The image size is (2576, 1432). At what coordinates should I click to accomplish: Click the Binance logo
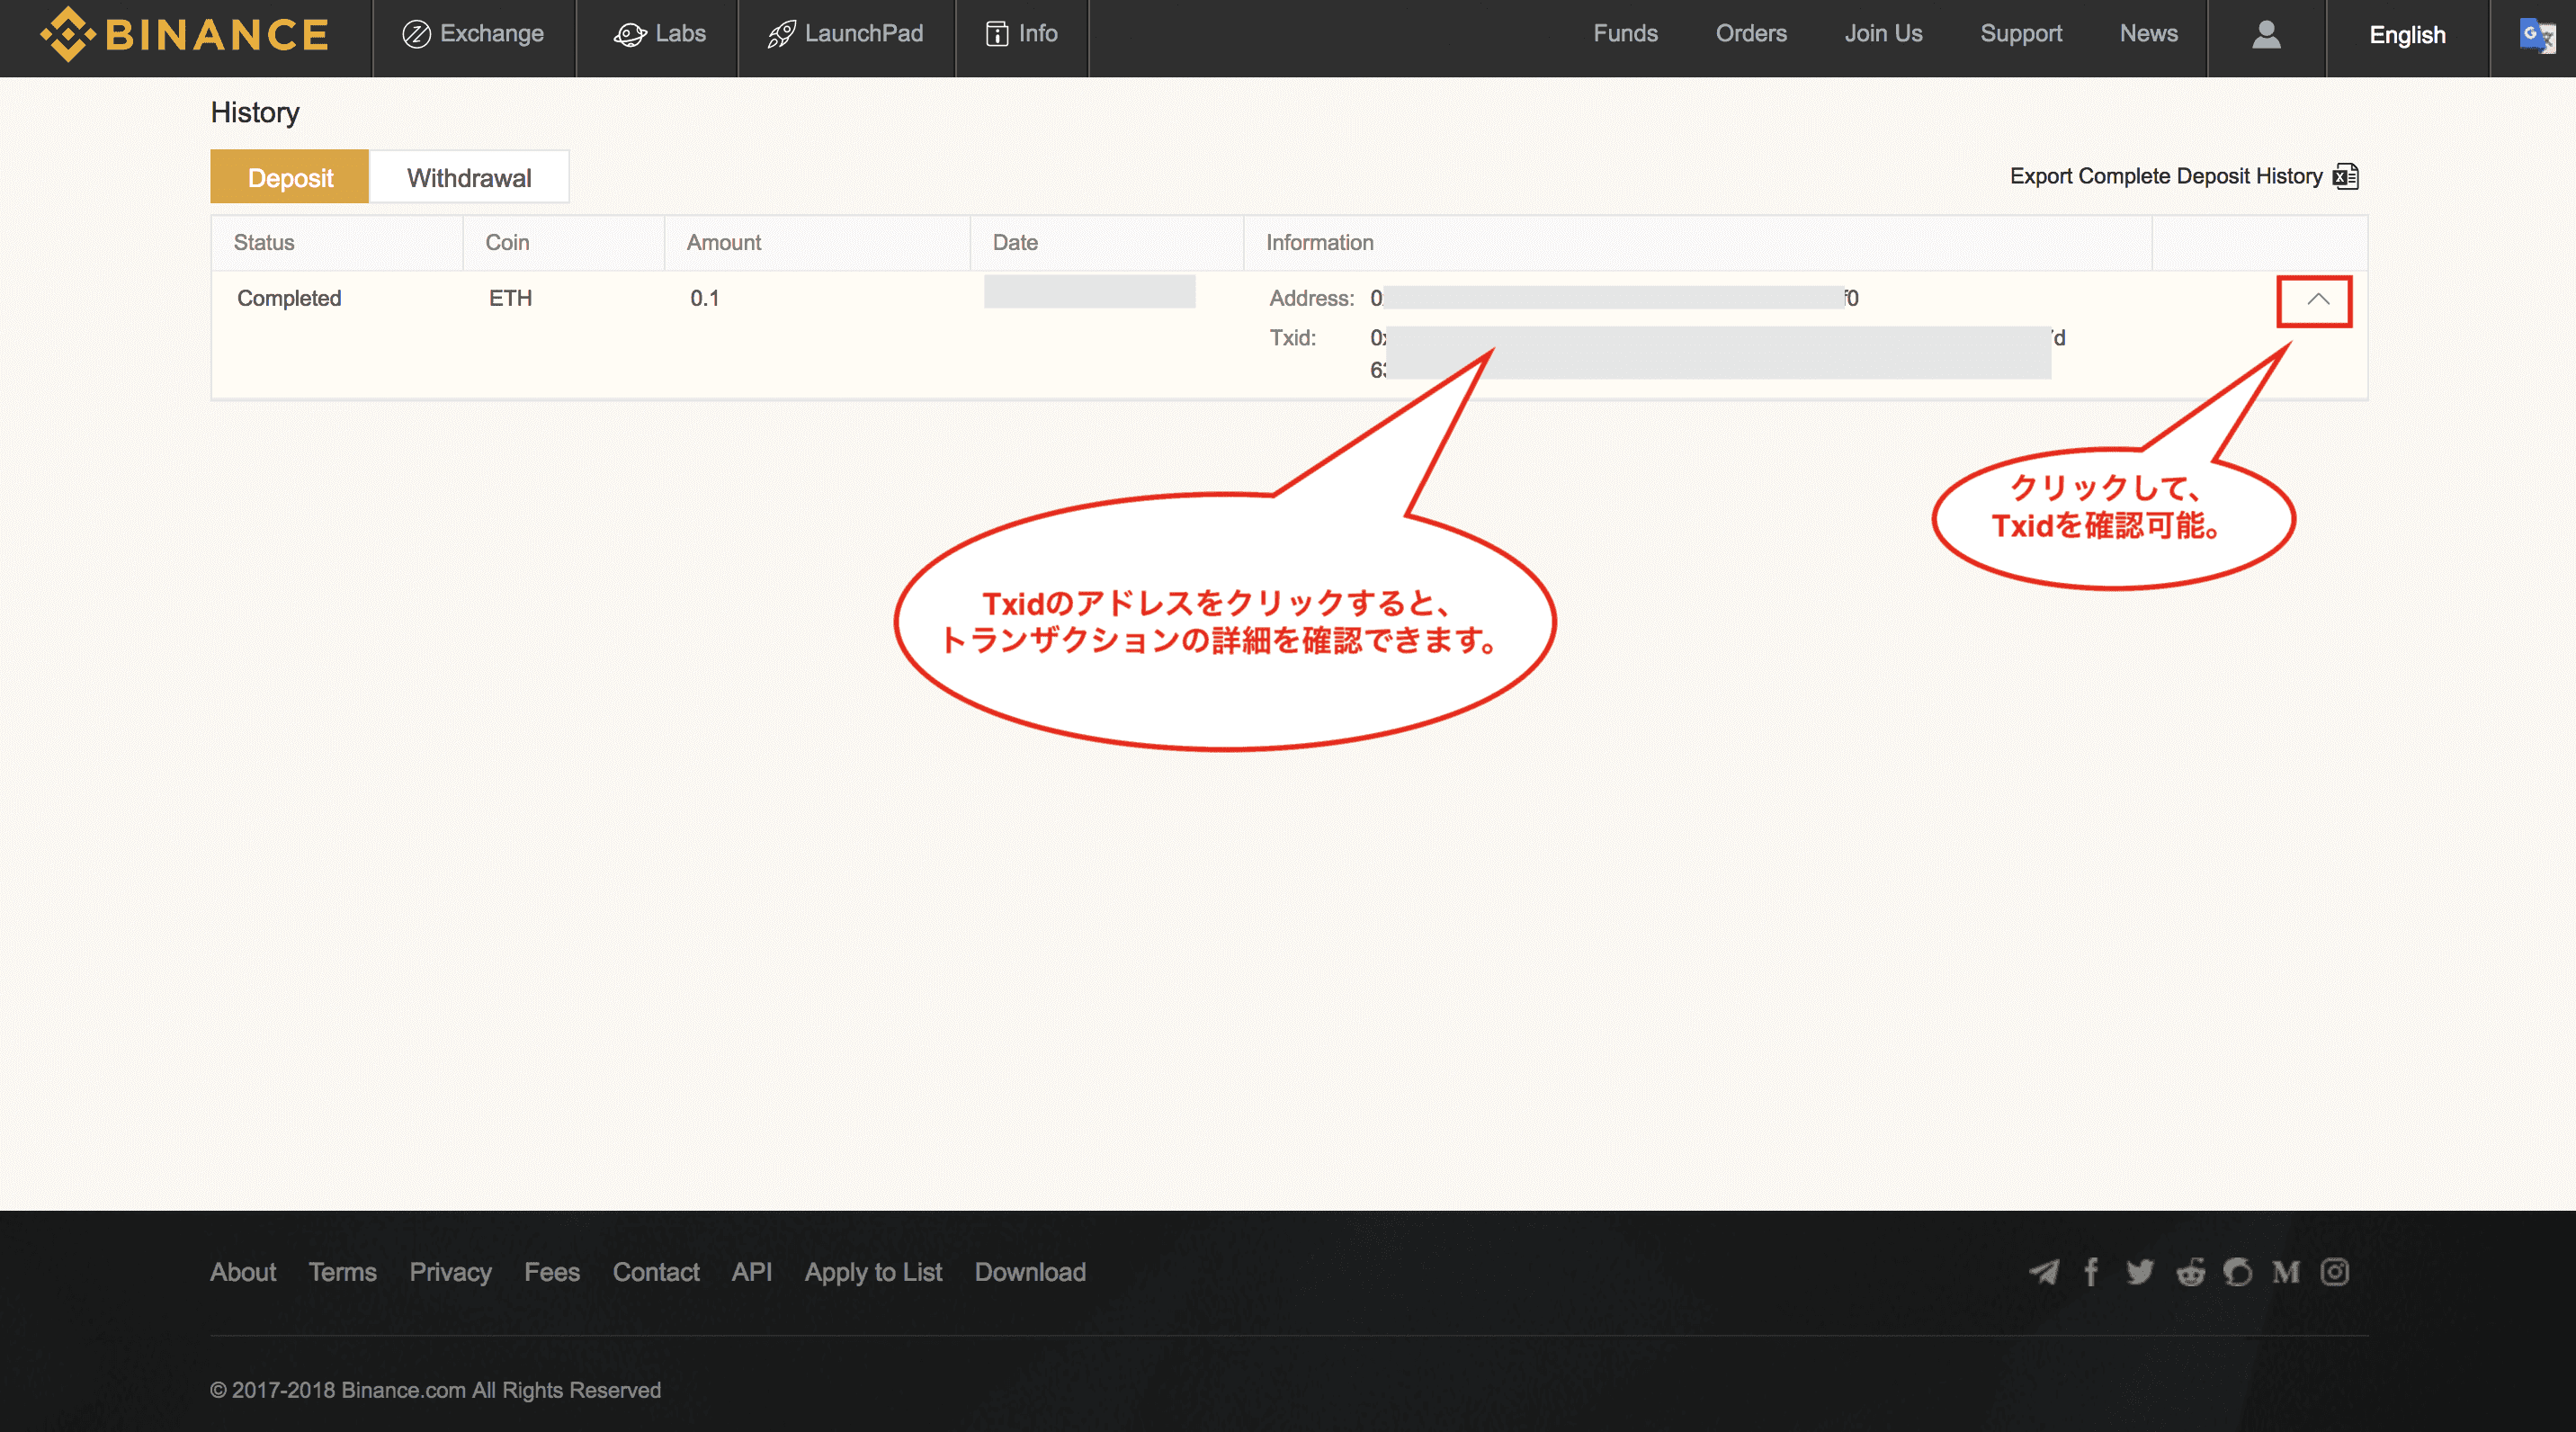[184, 35]
